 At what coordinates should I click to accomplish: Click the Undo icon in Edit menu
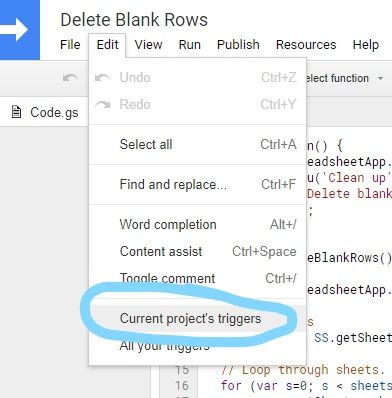point(102,78)
